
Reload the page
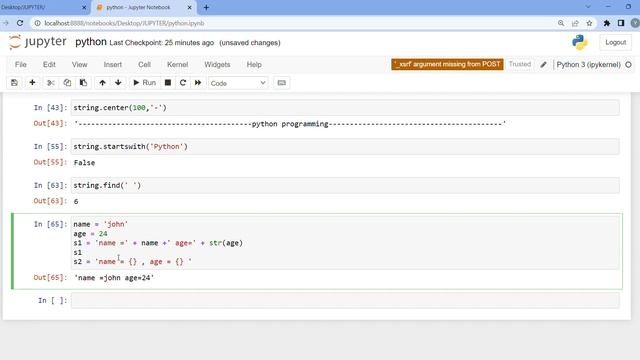[20, 23]
